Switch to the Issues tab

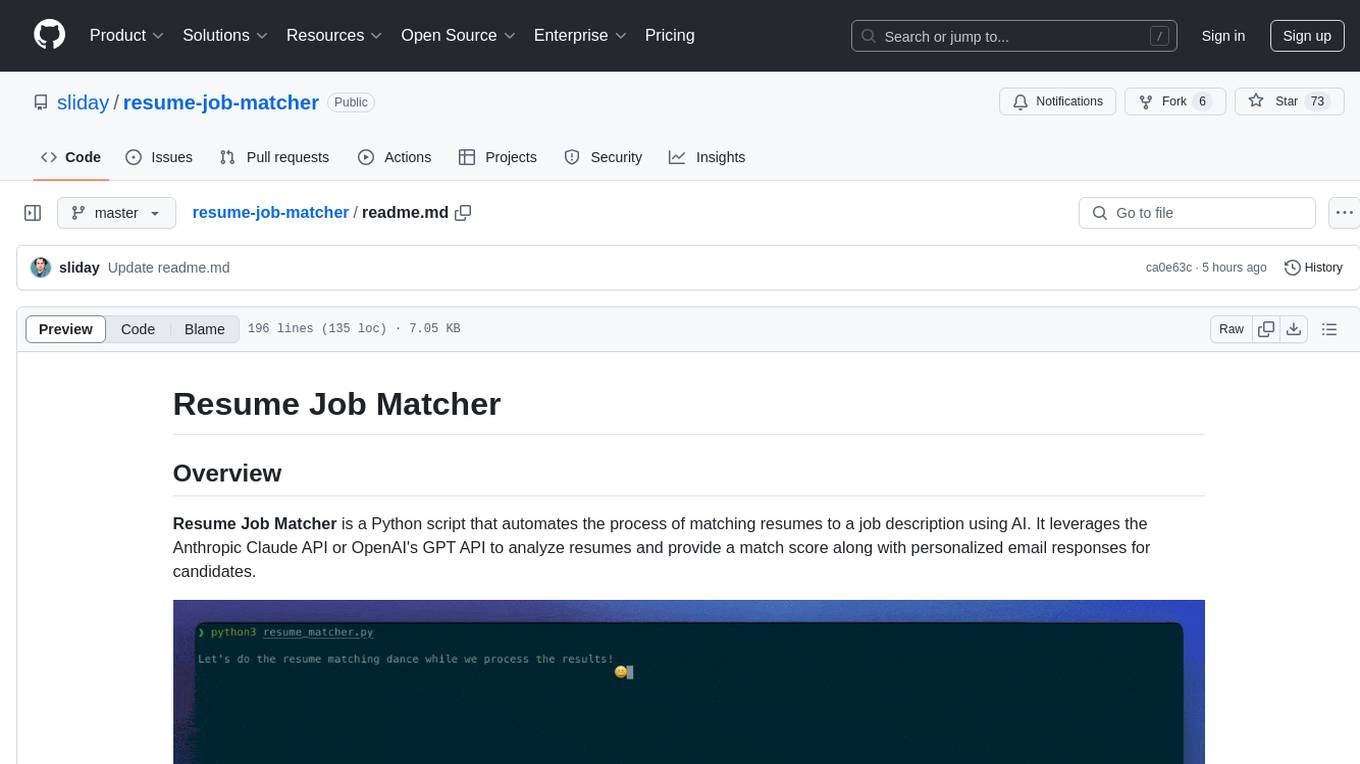[x=159, y=157]
